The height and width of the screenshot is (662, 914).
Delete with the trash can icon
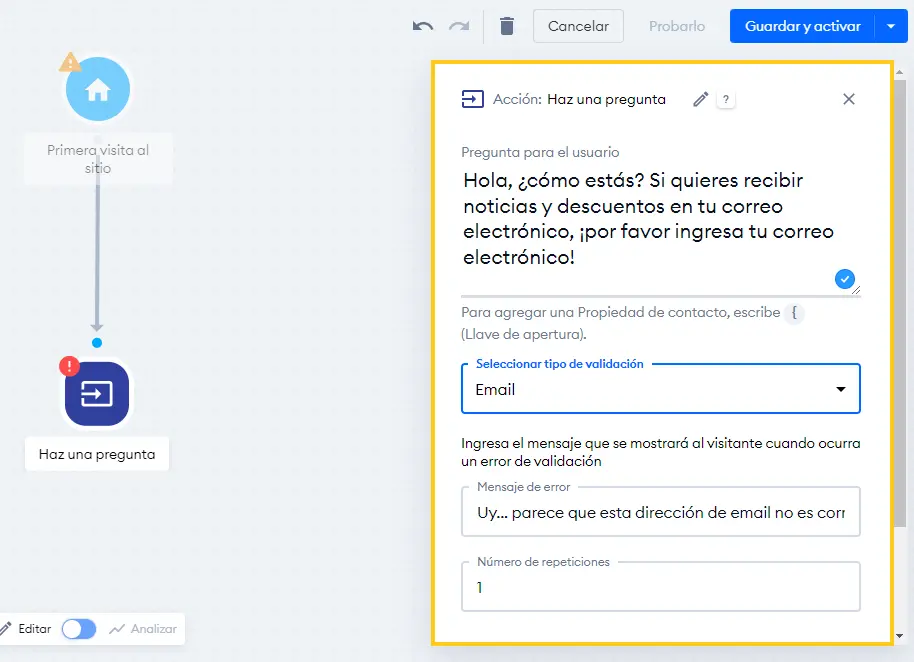click(x=507, y=26)
